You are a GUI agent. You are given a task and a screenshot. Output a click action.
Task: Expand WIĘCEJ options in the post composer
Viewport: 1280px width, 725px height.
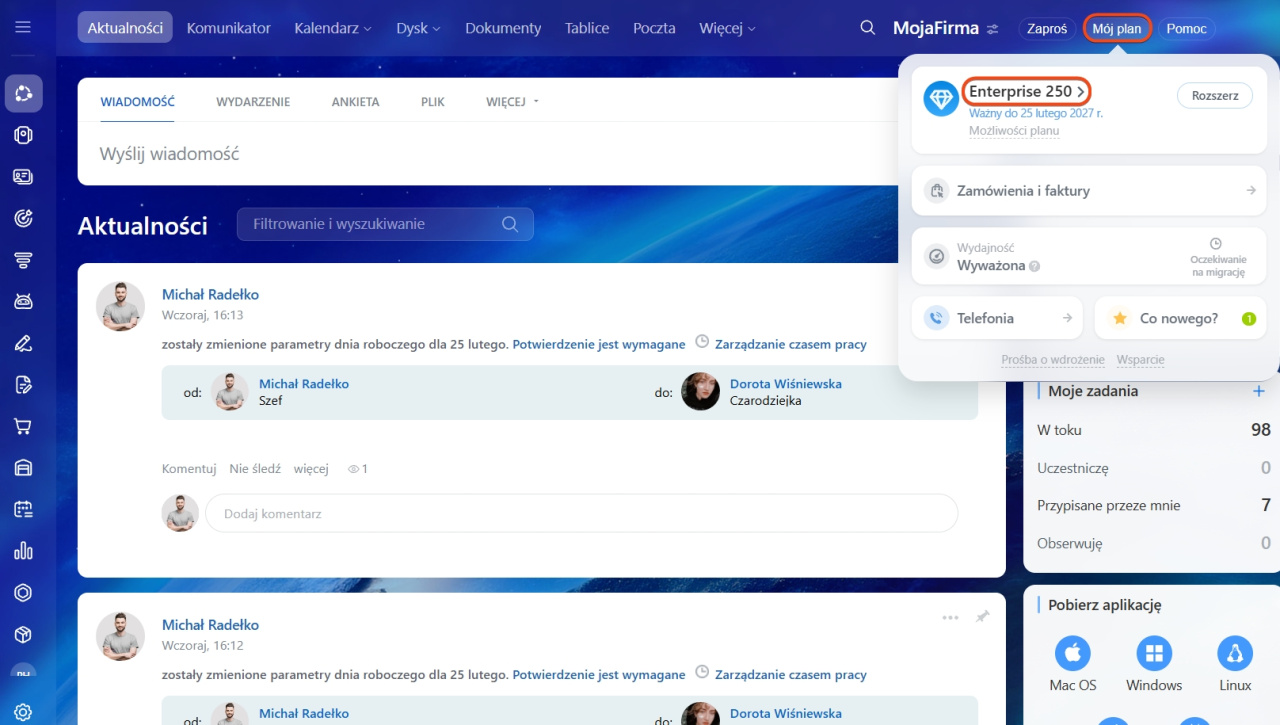[x=512, y=102]
